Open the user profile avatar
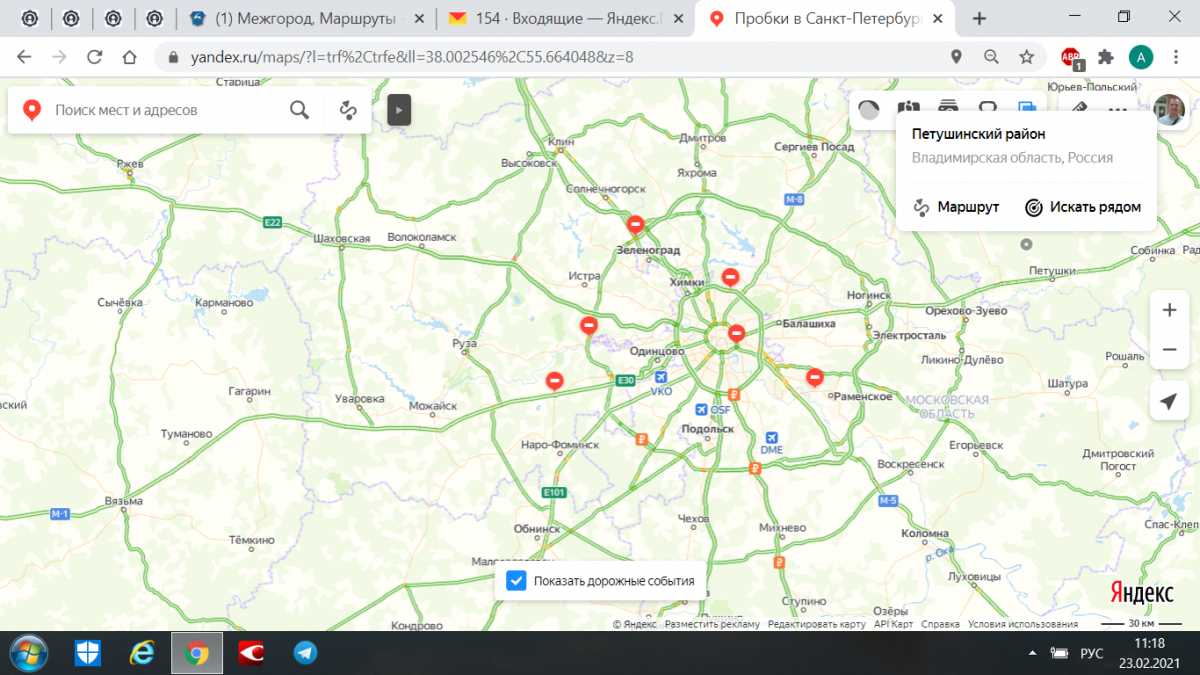This screenshot has width=1200, height=675. click(x=1168, y=109)
